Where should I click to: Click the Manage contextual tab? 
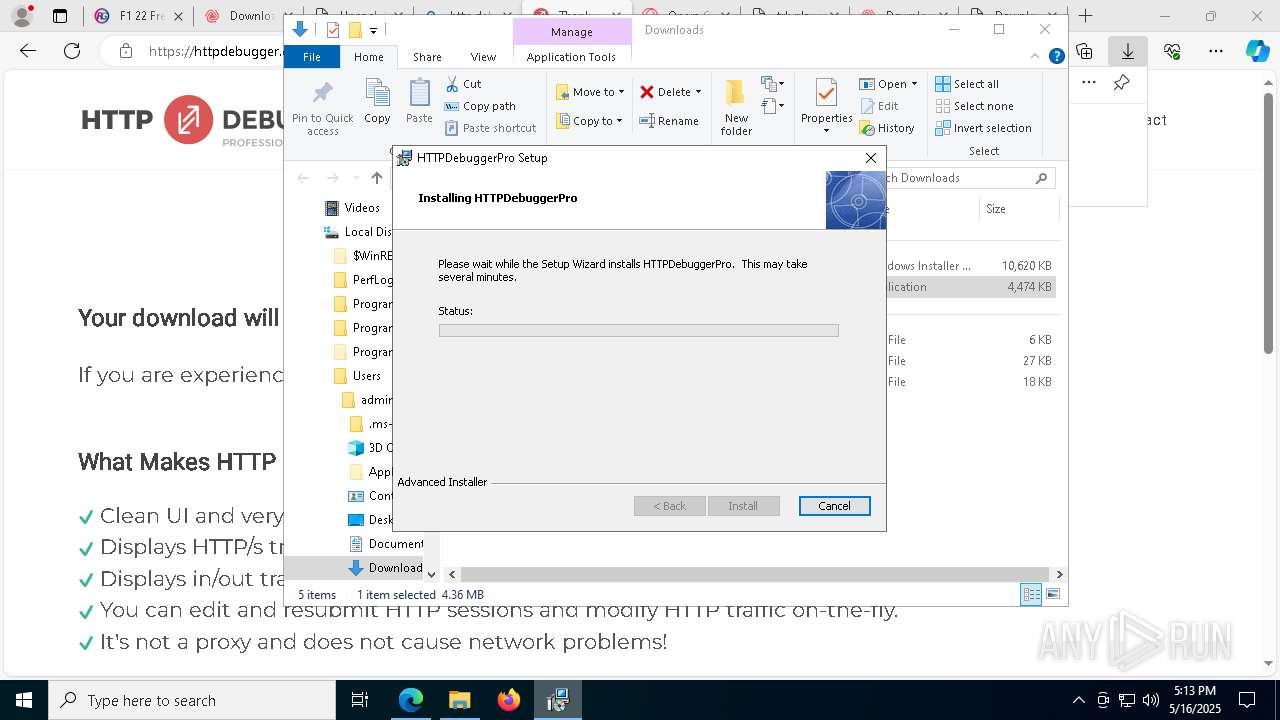pyautogui.click(x=572, y=32)
